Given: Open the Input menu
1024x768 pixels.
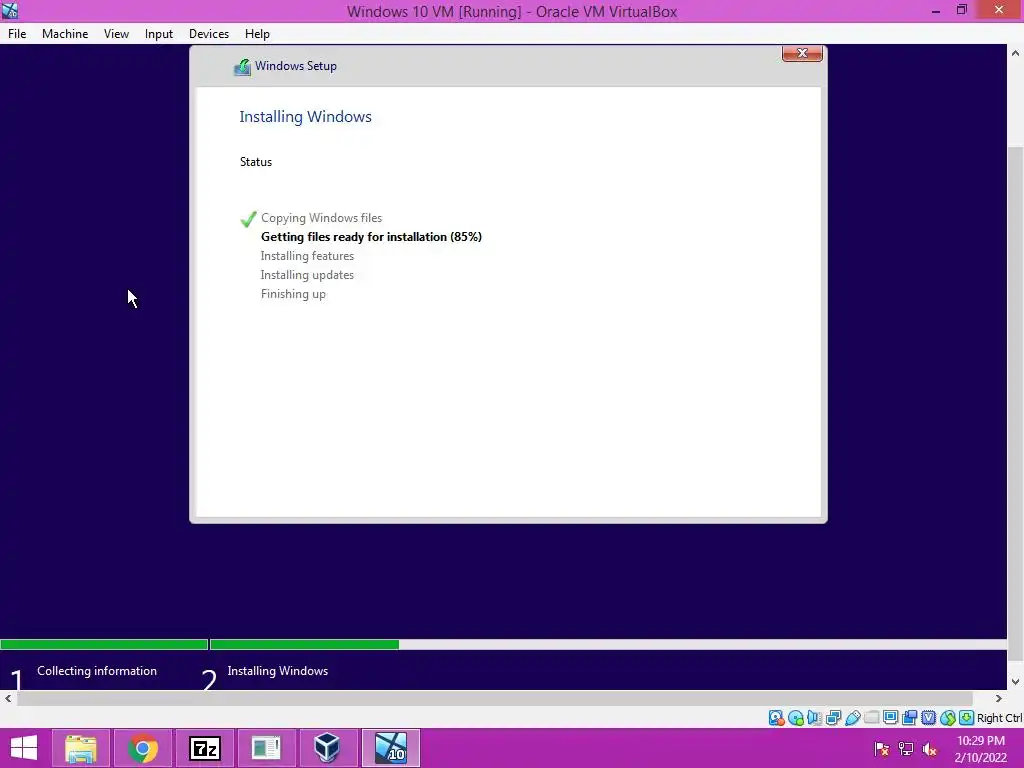Looking at the screenshot, I should (x=159, y=34).
